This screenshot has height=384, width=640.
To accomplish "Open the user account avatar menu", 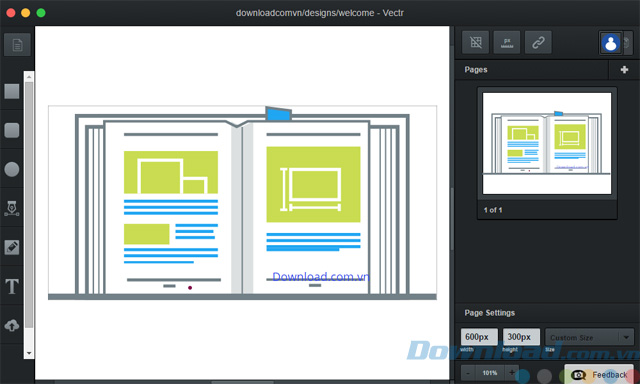I will (611, 42).
